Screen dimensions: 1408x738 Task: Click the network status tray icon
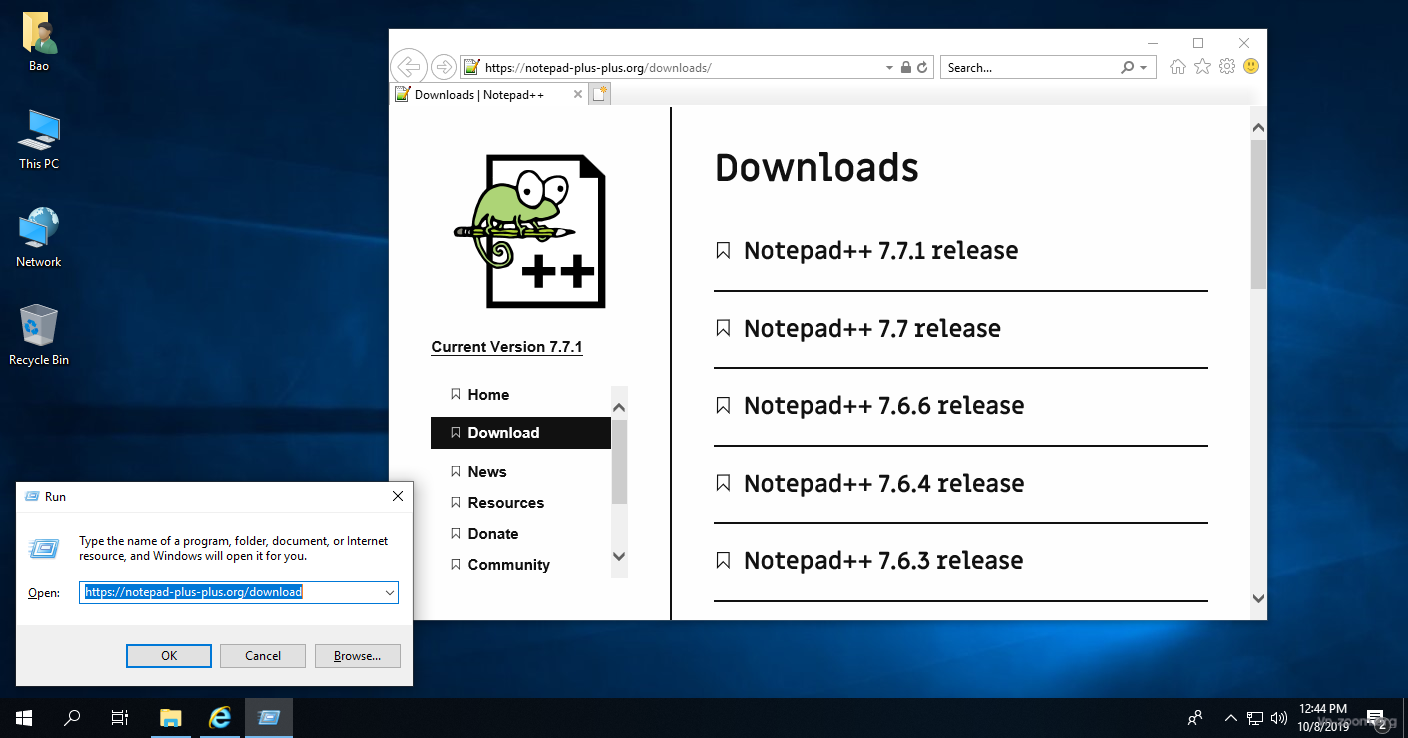pyautogui.click(x=1255, y=718)
